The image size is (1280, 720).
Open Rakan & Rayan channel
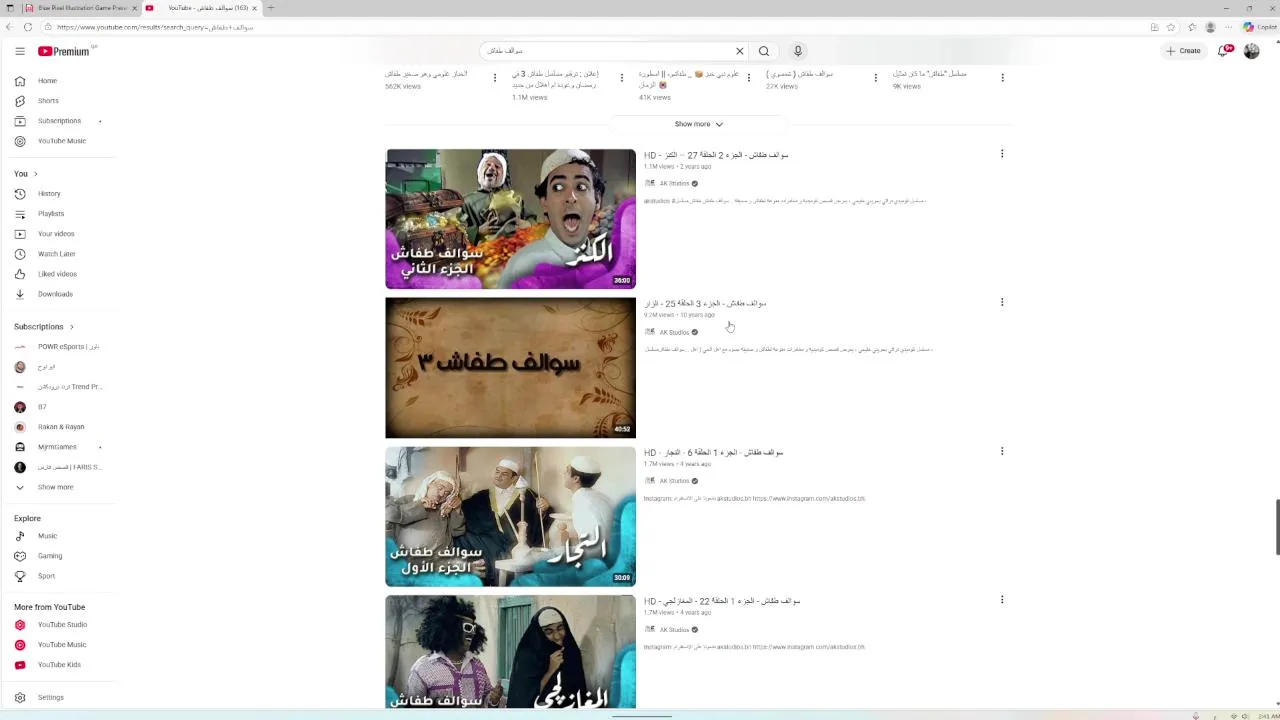click(x=60, y=427)
